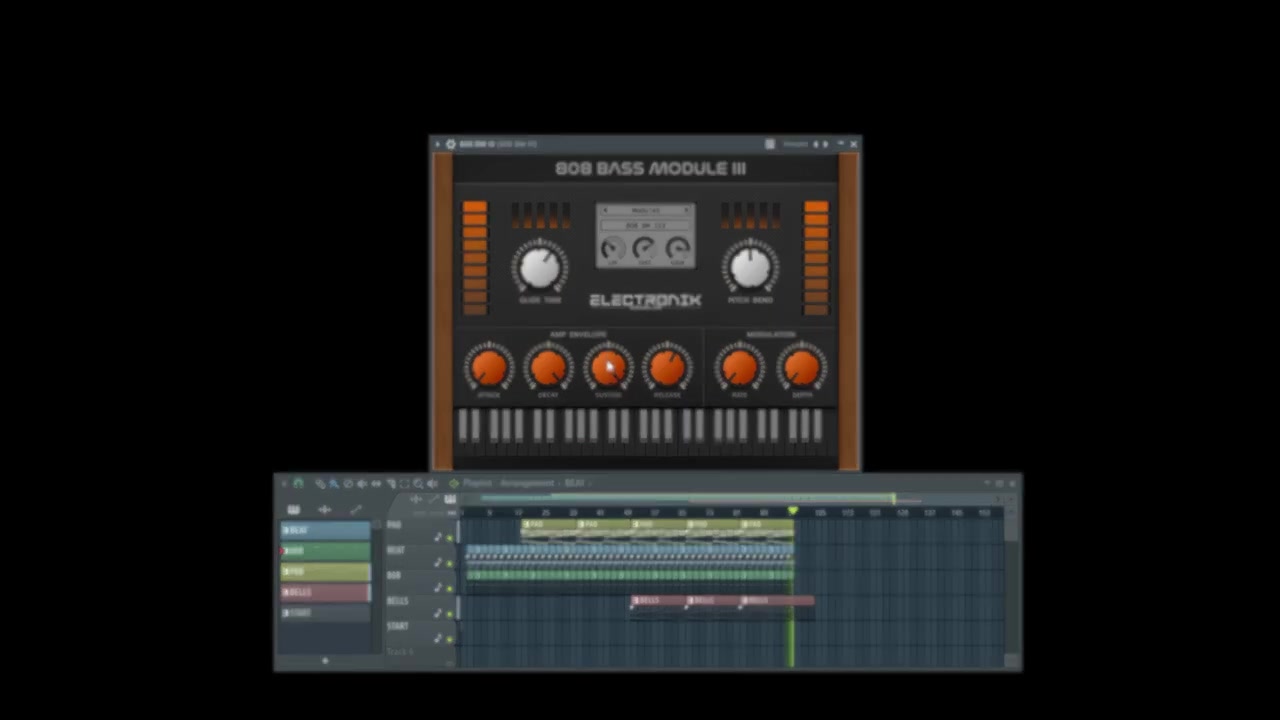This screenshot has width=1280, height=720.
Task: Select the Select tool in Playlist
Action: click(x=404, y=484)
